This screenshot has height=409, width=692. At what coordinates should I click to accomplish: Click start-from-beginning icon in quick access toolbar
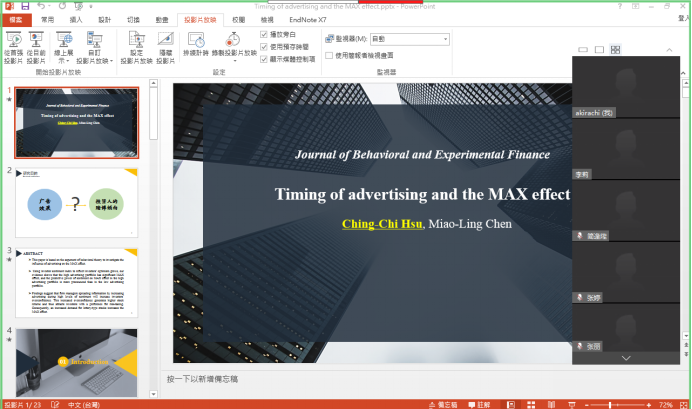coord(78,6)
